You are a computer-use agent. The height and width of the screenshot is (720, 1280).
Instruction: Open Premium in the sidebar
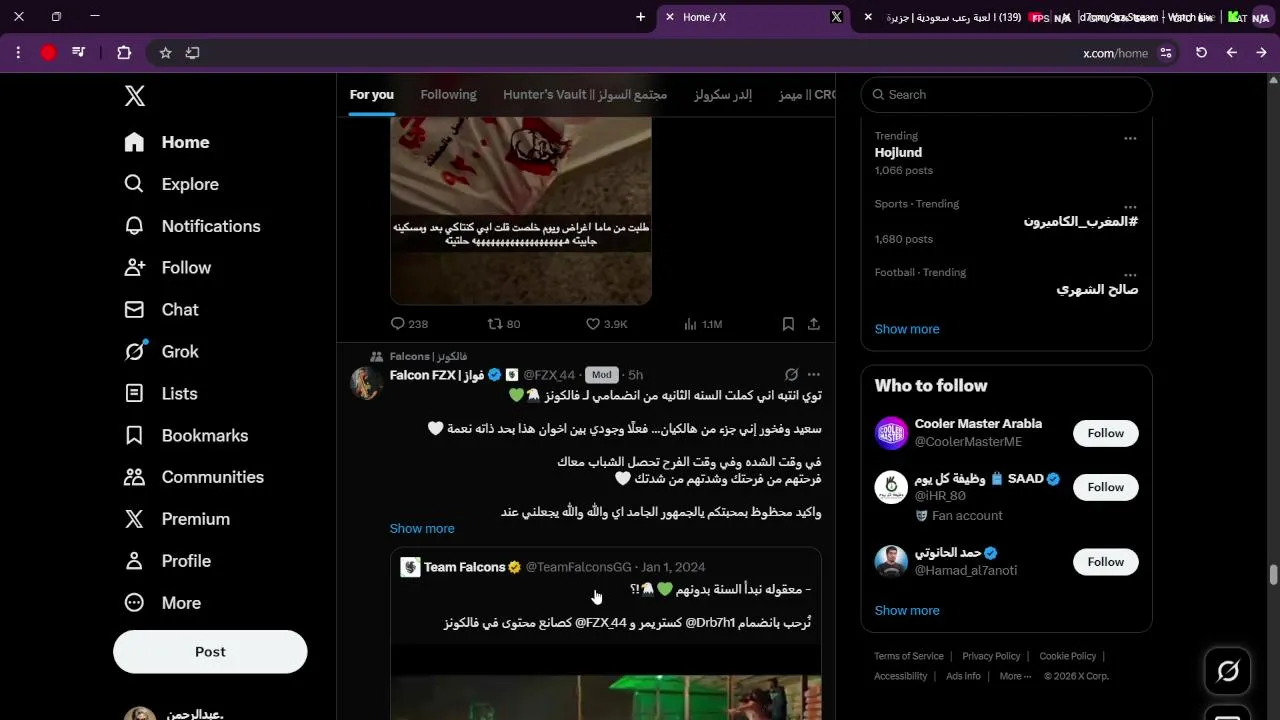tap(177, 519)
